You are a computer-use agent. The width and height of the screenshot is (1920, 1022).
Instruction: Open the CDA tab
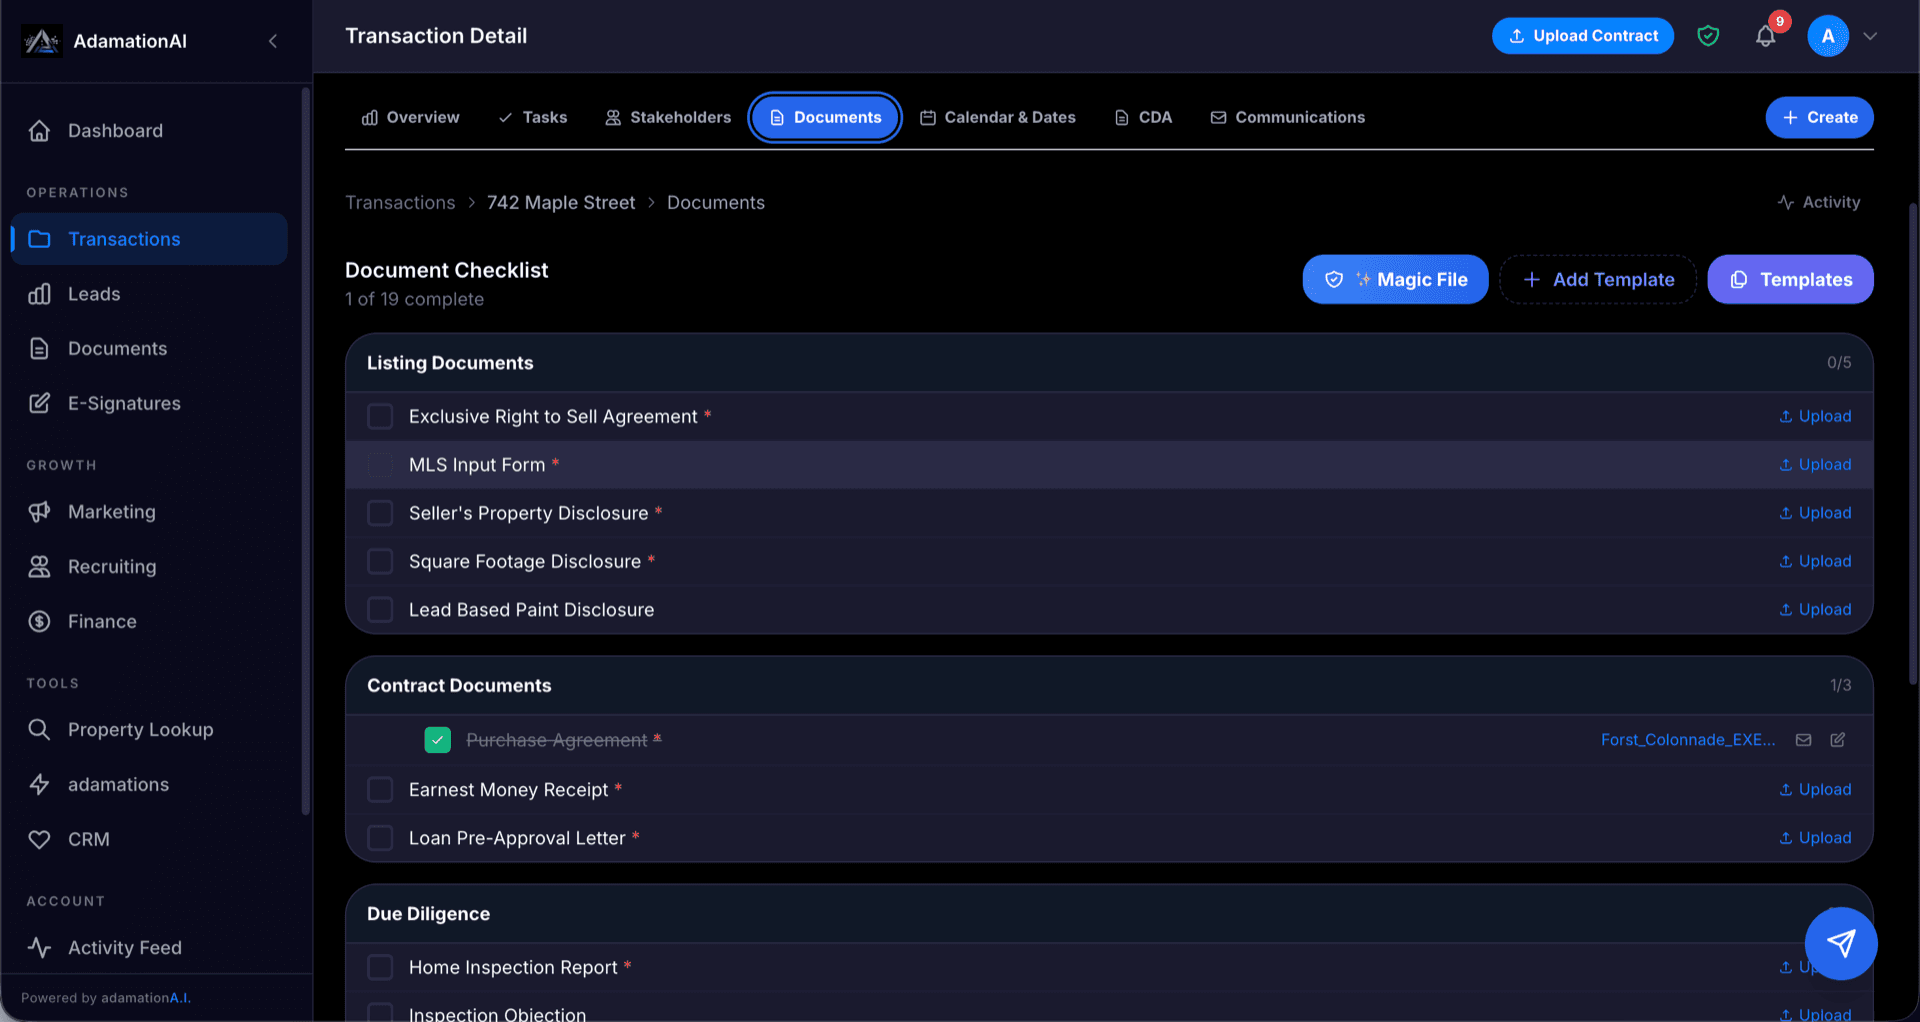tap(1143, 117)
